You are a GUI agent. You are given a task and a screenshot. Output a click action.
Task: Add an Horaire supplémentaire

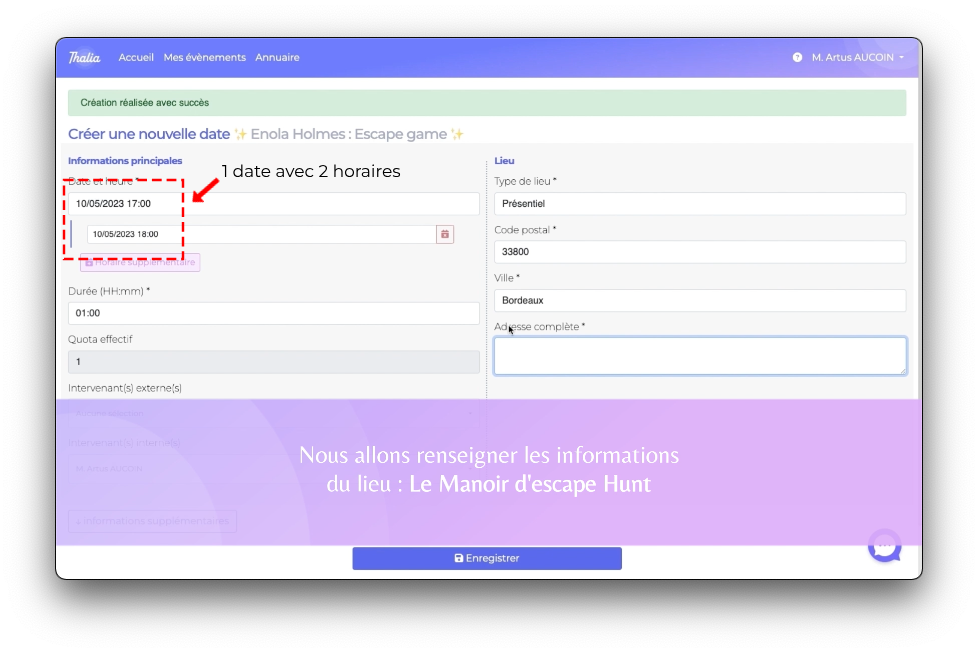point(140,262)
